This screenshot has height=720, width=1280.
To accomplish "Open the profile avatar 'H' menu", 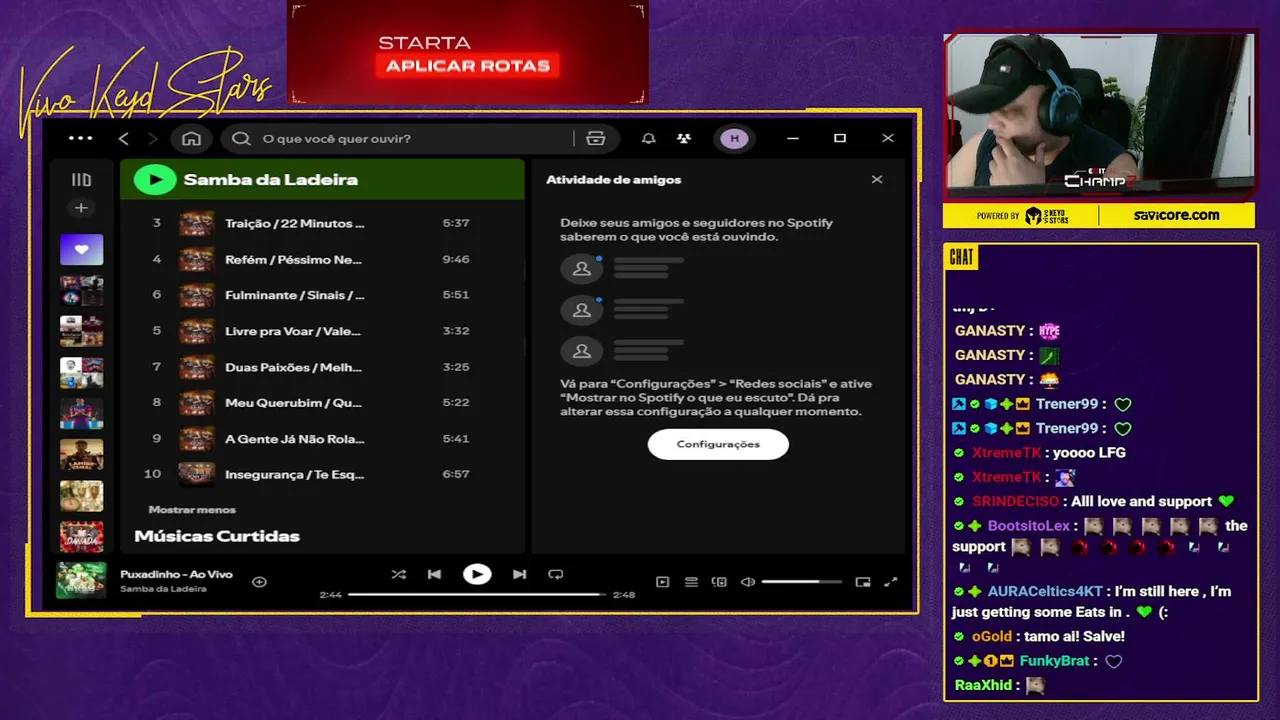I will pos(735,139).
